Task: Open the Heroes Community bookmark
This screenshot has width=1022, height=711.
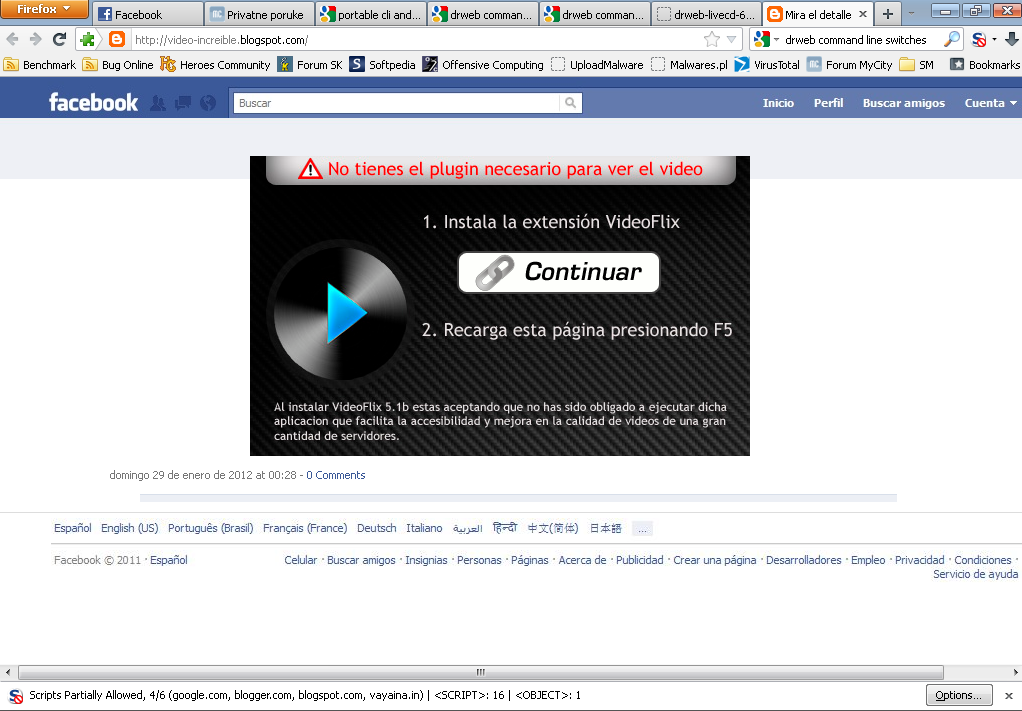Action: pos(215,65)
